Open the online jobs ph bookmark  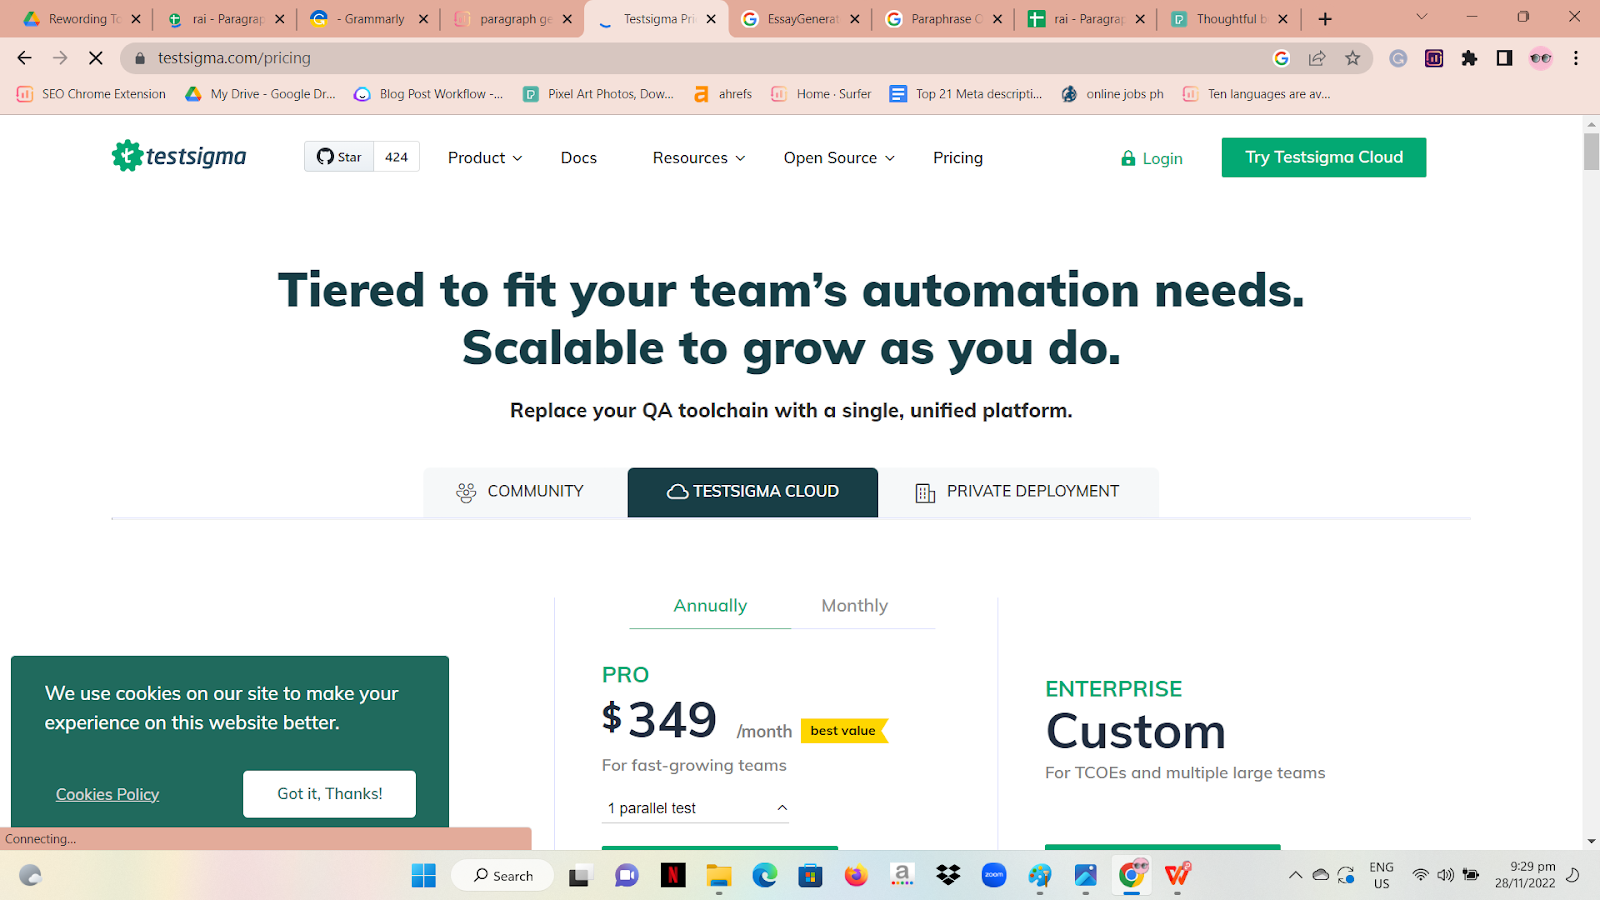1113,94
